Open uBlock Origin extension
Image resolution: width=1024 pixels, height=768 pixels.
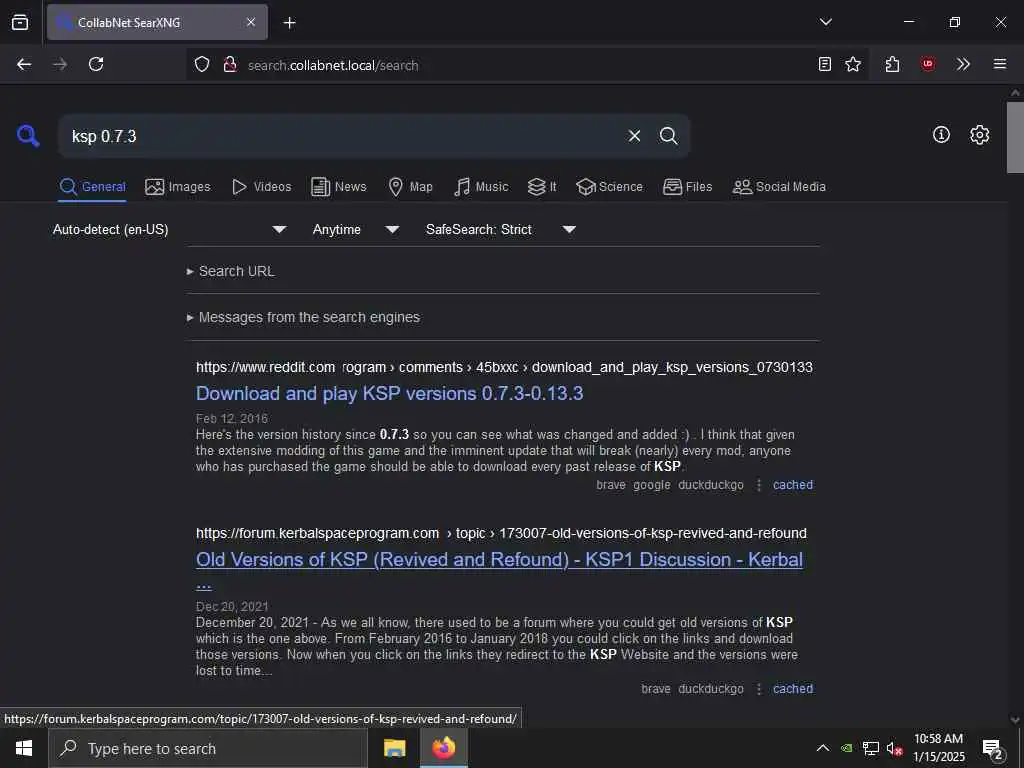click(928, 64)
